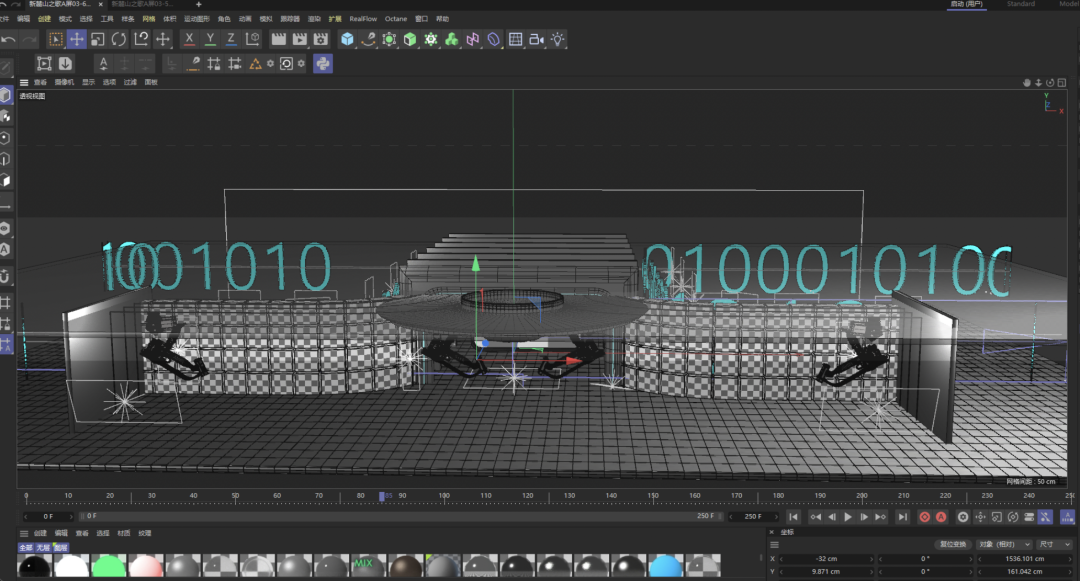Click the 复位变换 reset transform button

(x=953, y=545)
